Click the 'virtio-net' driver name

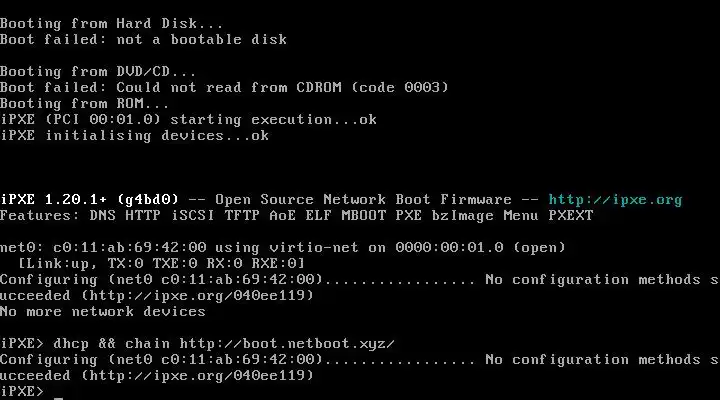(x=314, y=248)
